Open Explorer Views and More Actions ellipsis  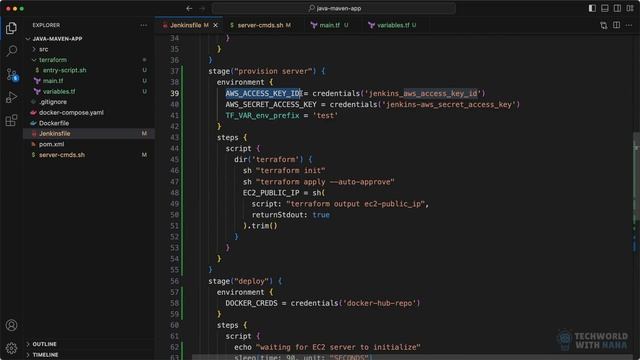(x=144, y=25)
